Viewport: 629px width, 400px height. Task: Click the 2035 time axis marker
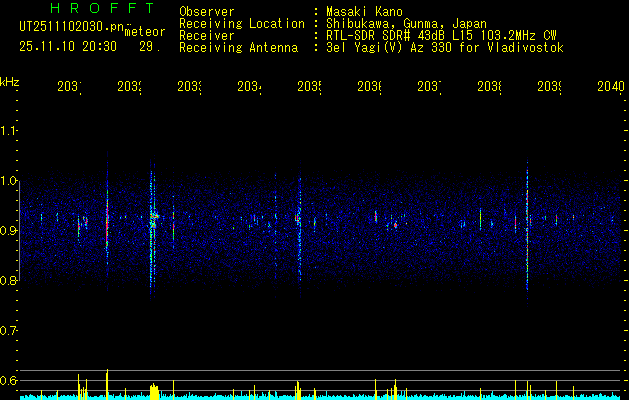tap(309, 87)
